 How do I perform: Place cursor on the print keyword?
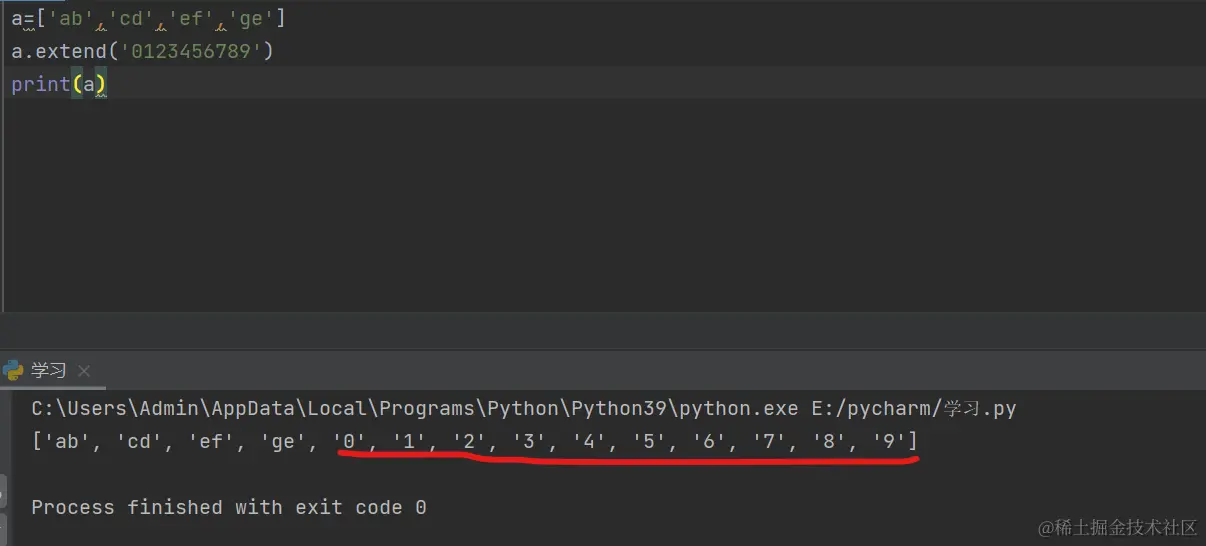coord(40,84)
